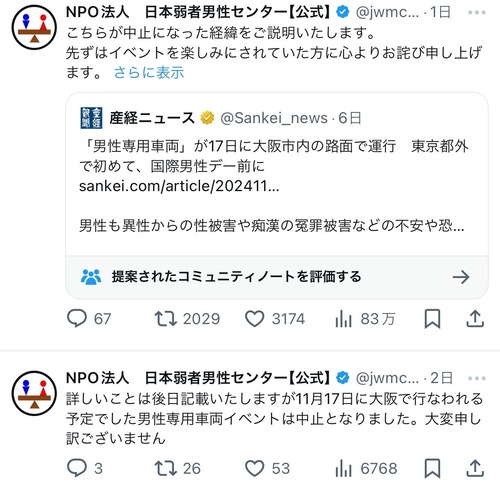Share the first post
The height and width of the screenshot is (490, 500).
pyautogui.click(x=475, y=319)
